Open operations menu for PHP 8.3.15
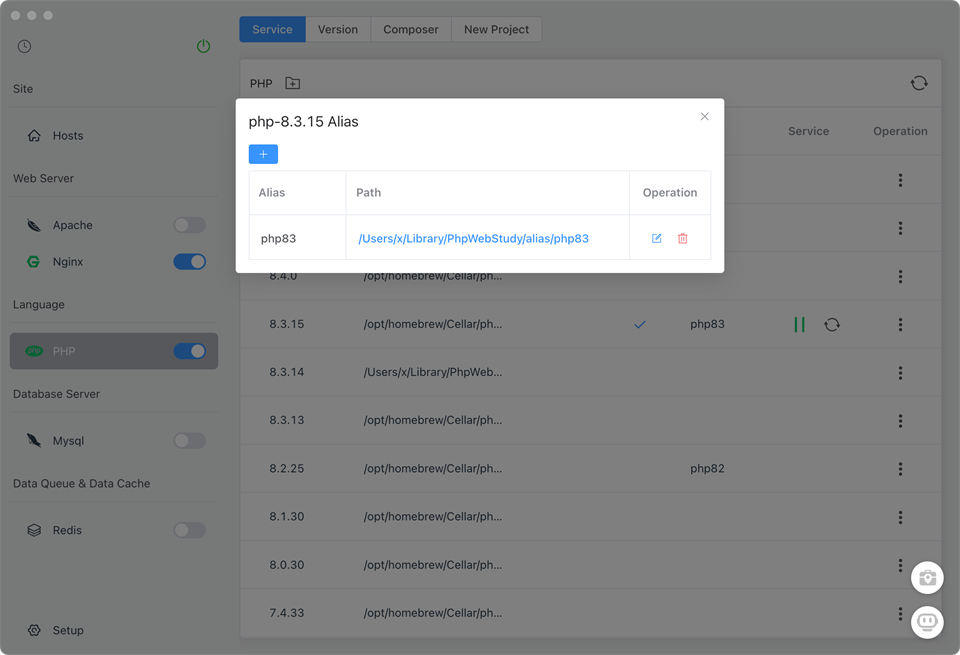This screenshot has width=960, height=655. point(900,324)
